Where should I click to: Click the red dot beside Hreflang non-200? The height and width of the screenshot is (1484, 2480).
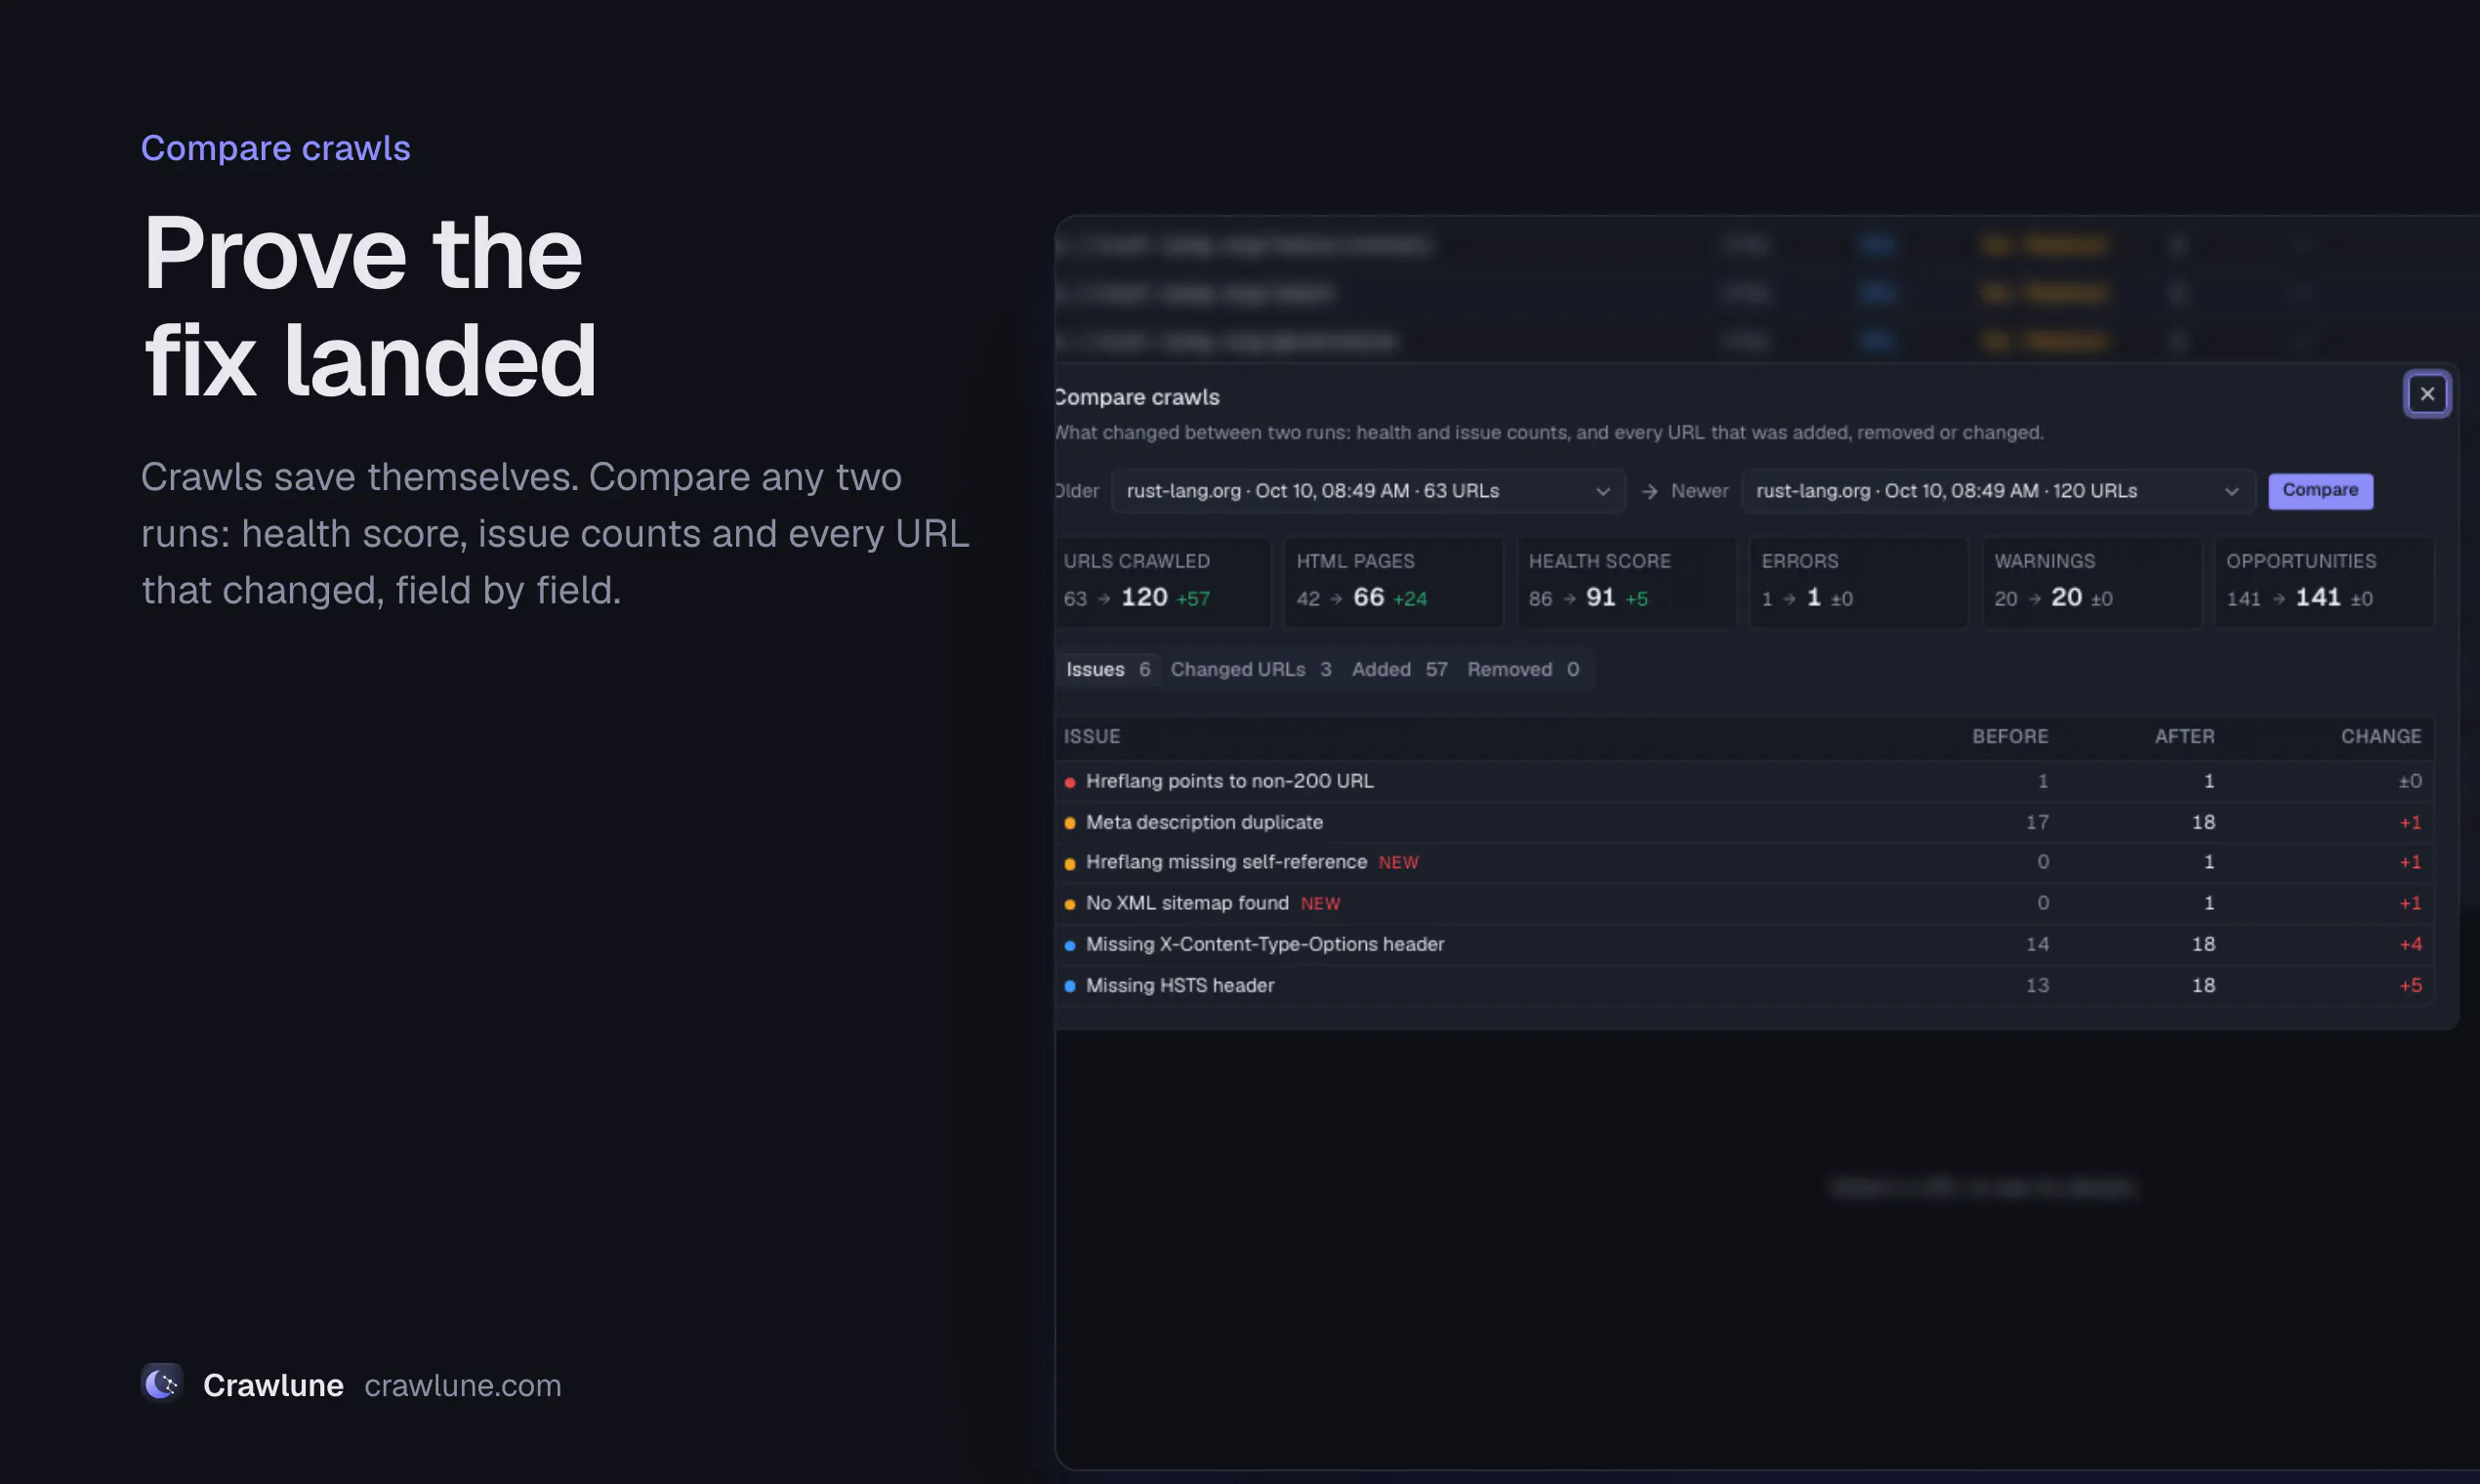[1069, 782]
